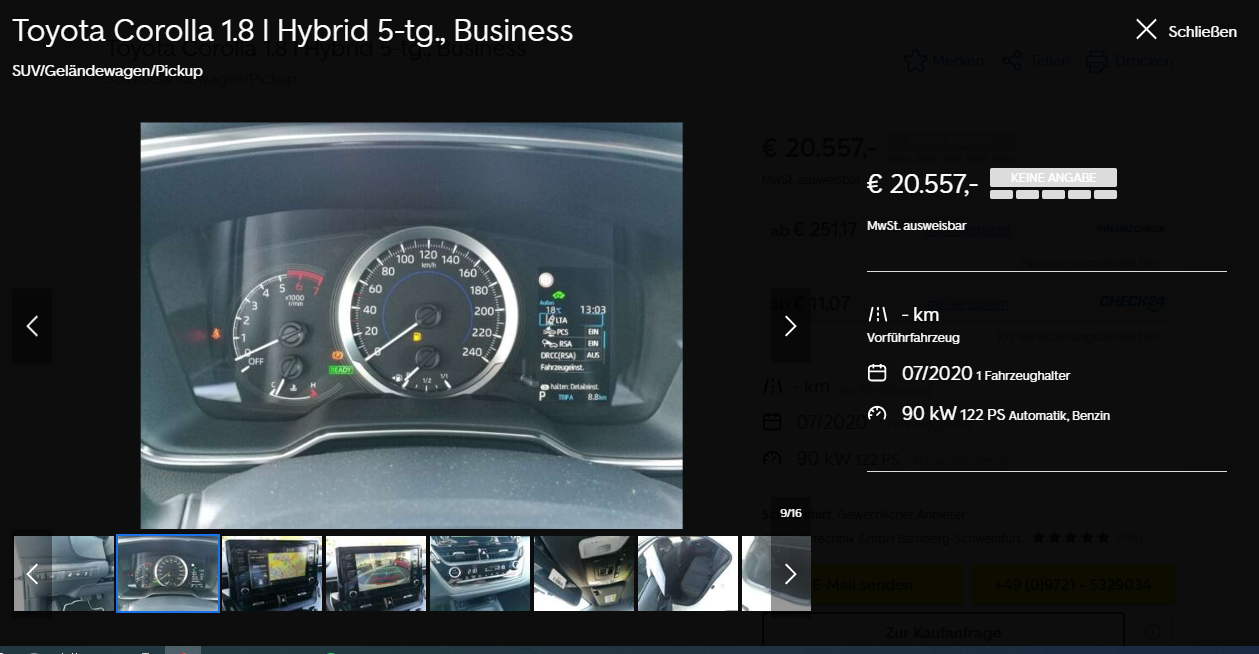Show next photo with main right arrow
Image resolution: width=1259 pixels, height=654 pixels.
790,326
